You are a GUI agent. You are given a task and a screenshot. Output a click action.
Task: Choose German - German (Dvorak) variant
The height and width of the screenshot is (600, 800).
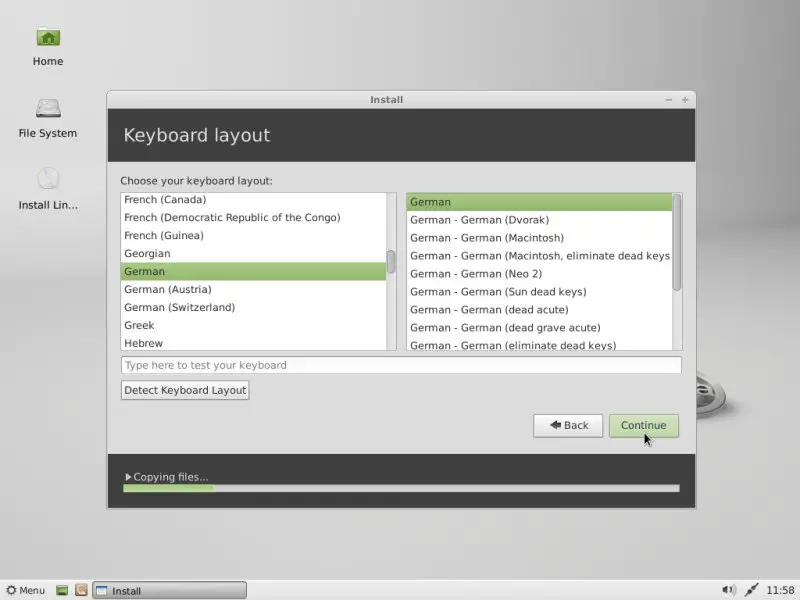tap(539, 220)
